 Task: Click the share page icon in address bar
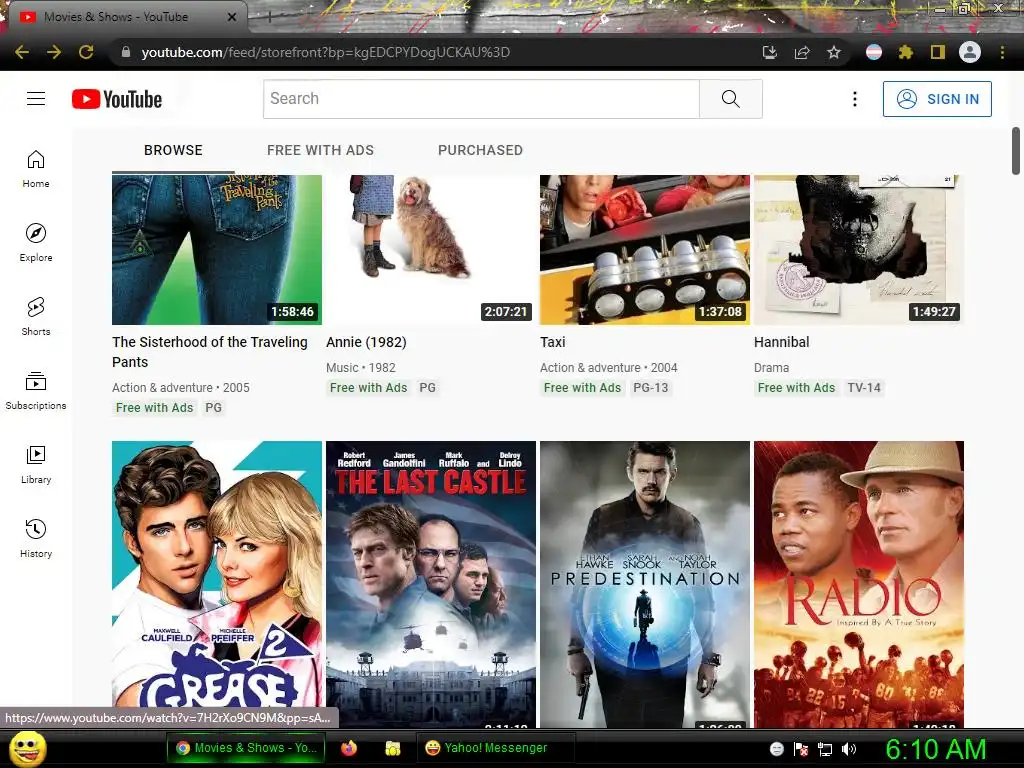click(x=802, y=52)
